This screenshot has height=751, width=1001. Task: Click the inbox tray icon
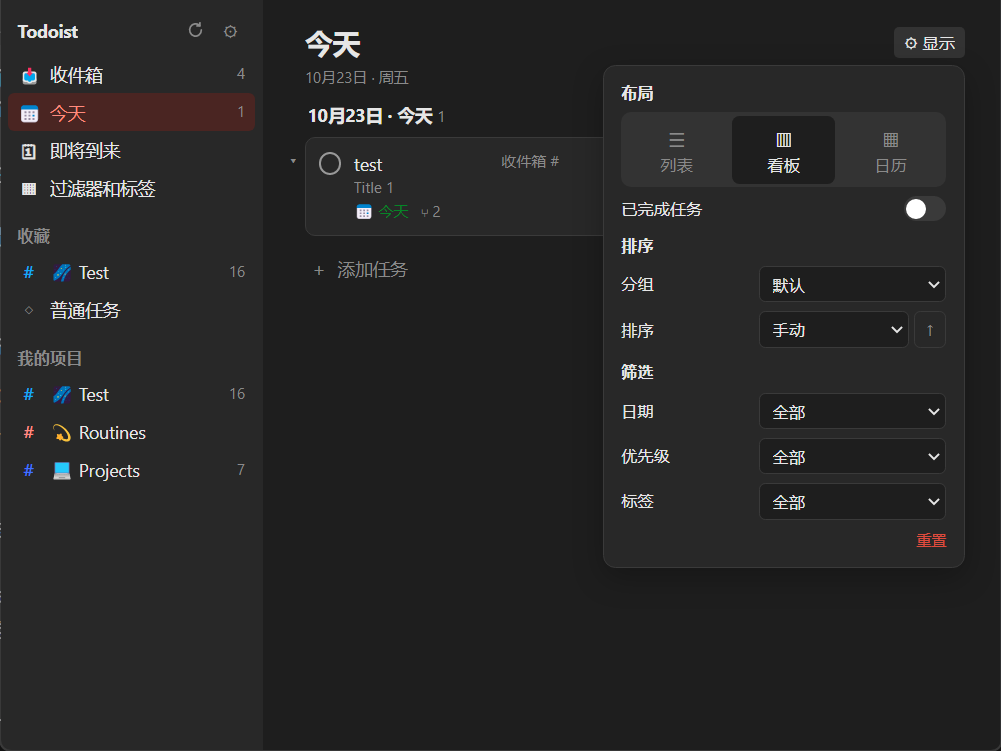coord(29,76)
